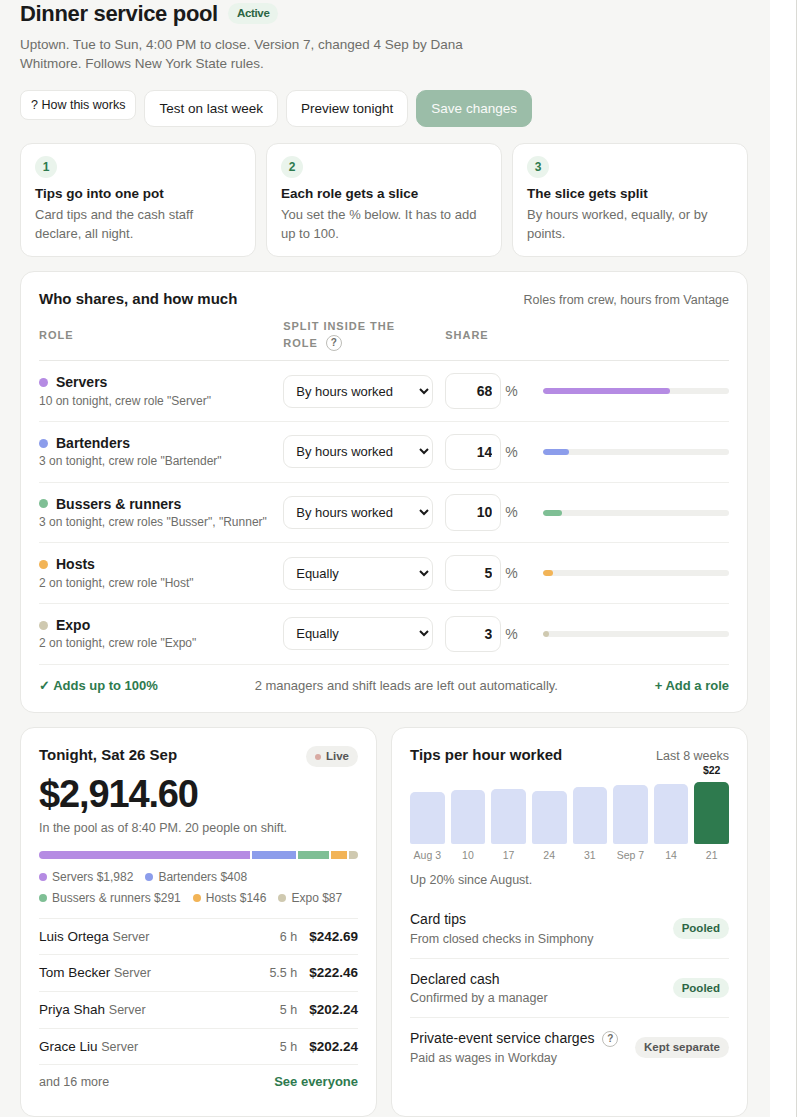Click Tom Becker Server row
The image size is (797, 1117).
198,973
